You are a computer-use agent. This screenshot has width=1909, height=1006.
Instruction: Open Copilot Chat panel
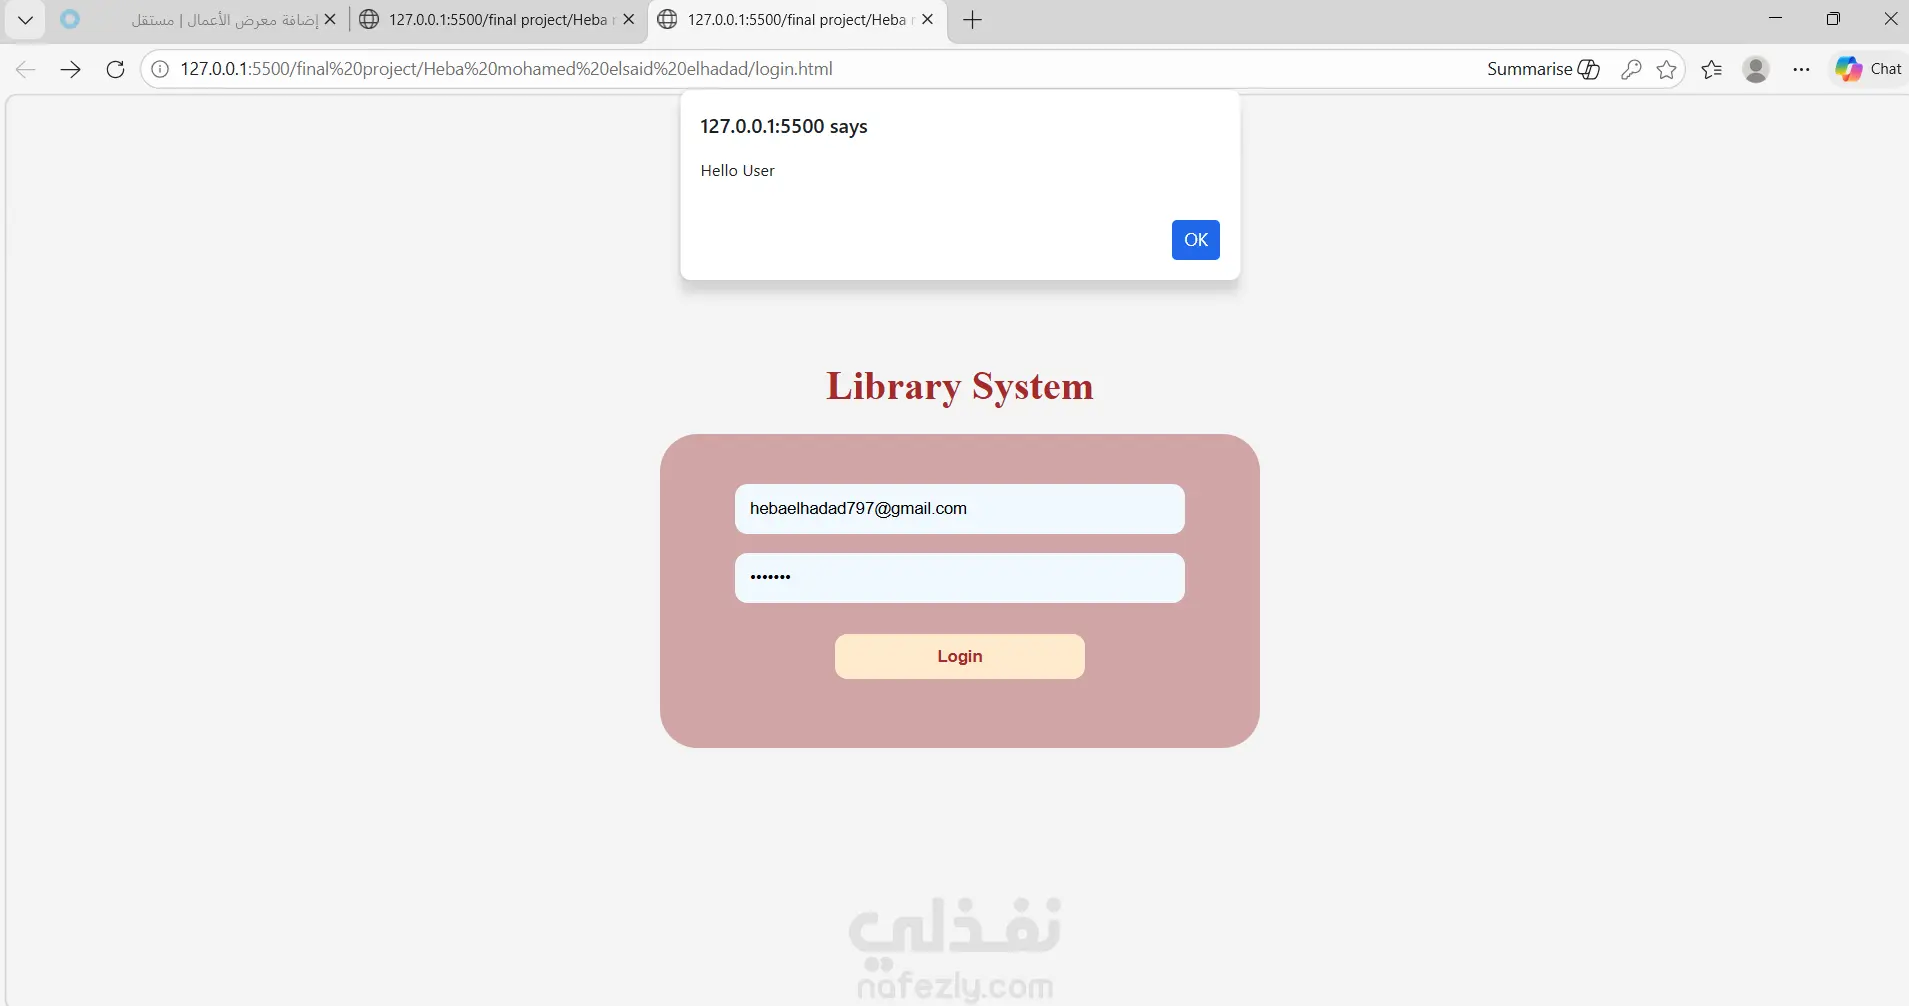click(x=1868, y=69)
